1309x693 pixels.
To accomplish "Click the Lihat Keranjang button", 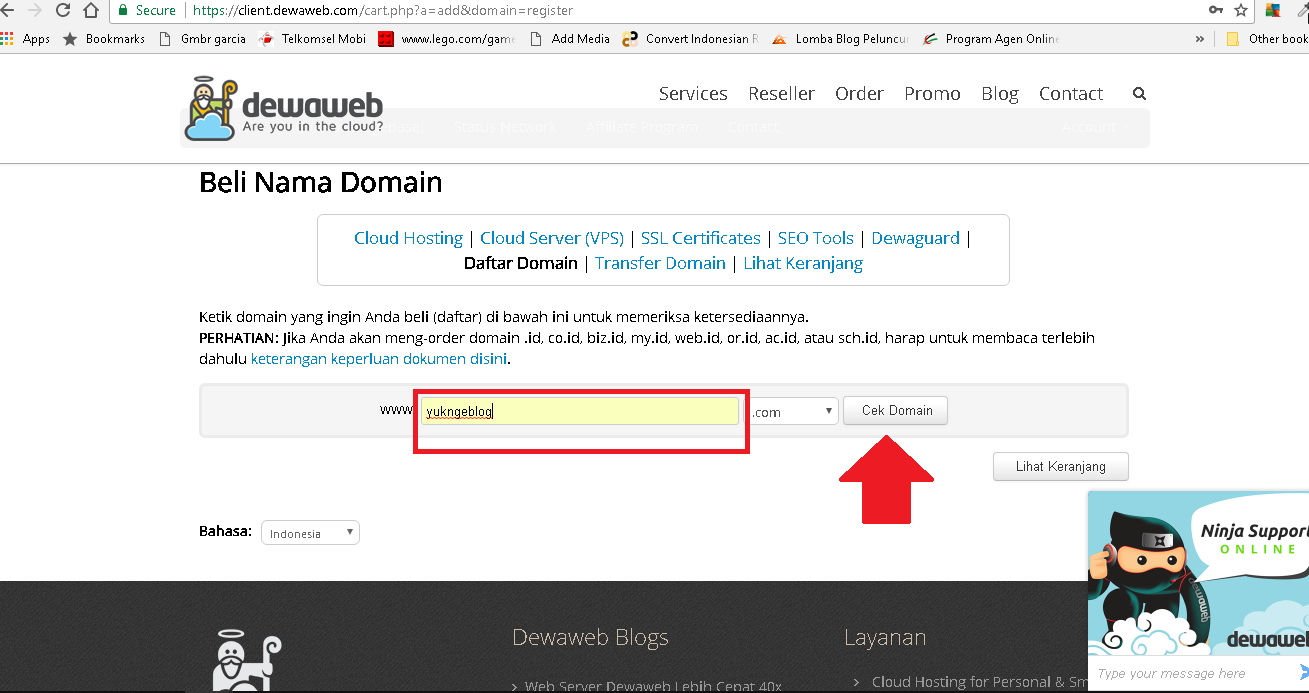I will [x=1061, y=466].
